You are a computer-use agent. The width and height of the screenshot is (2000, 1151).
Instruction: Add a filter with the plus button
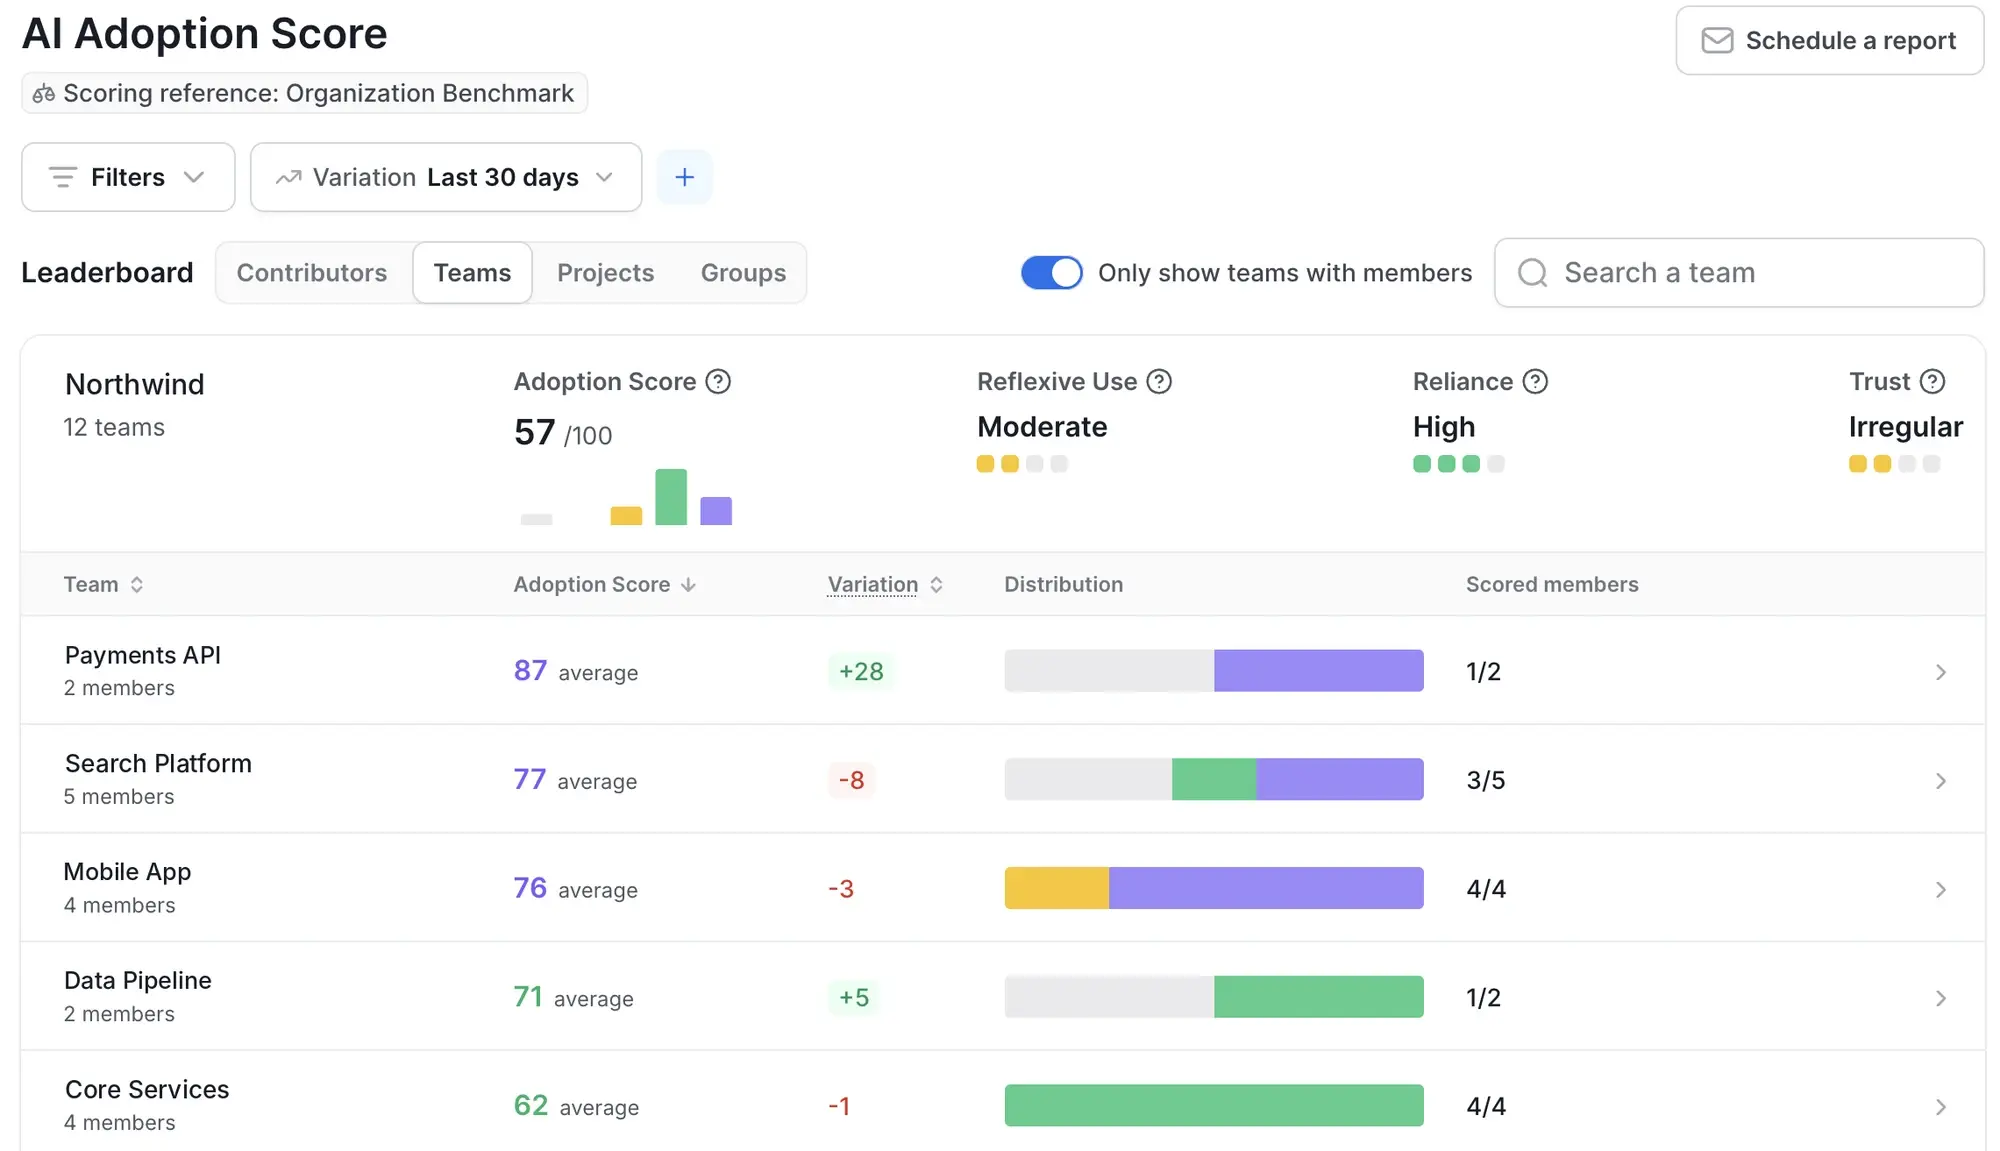tap(685, 178)
